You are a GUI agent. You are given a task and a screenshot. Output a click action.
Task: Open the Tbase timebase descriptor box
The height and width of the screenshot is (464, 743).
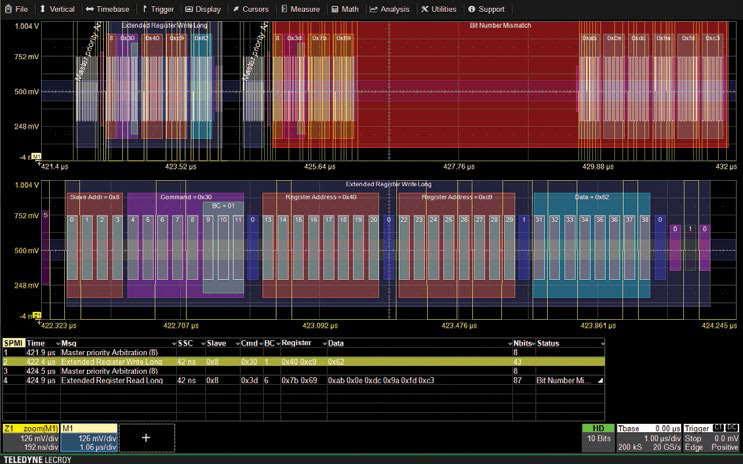tap(649, 437)
